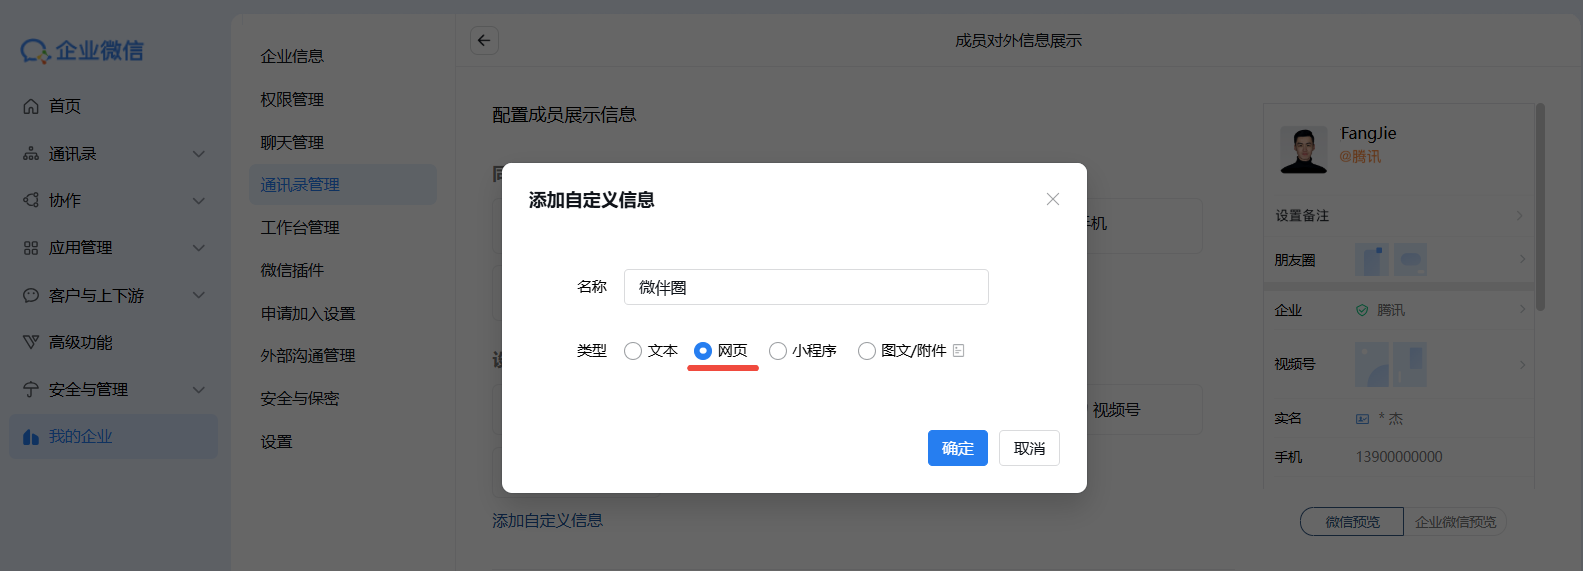This screenshot has width=1583, height=571.
Task: Click the Contacts (通讯录) organization icon
Action: (x=31, y=154)
